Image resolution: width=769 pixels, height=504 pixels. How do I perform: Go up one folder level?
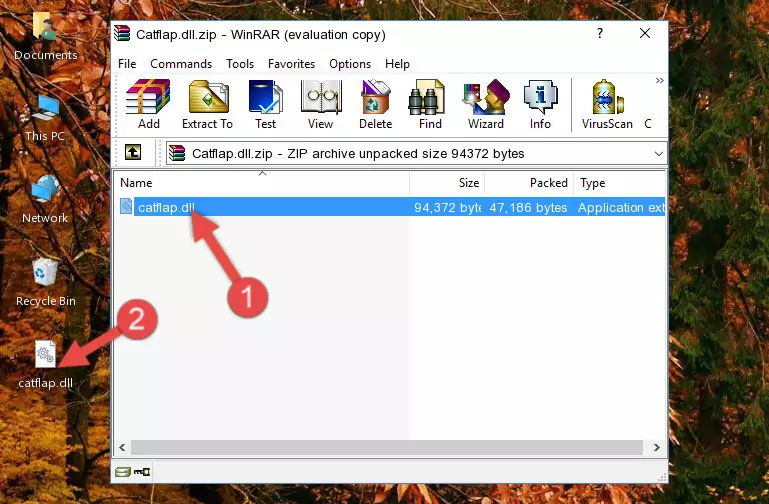(133, 152)
